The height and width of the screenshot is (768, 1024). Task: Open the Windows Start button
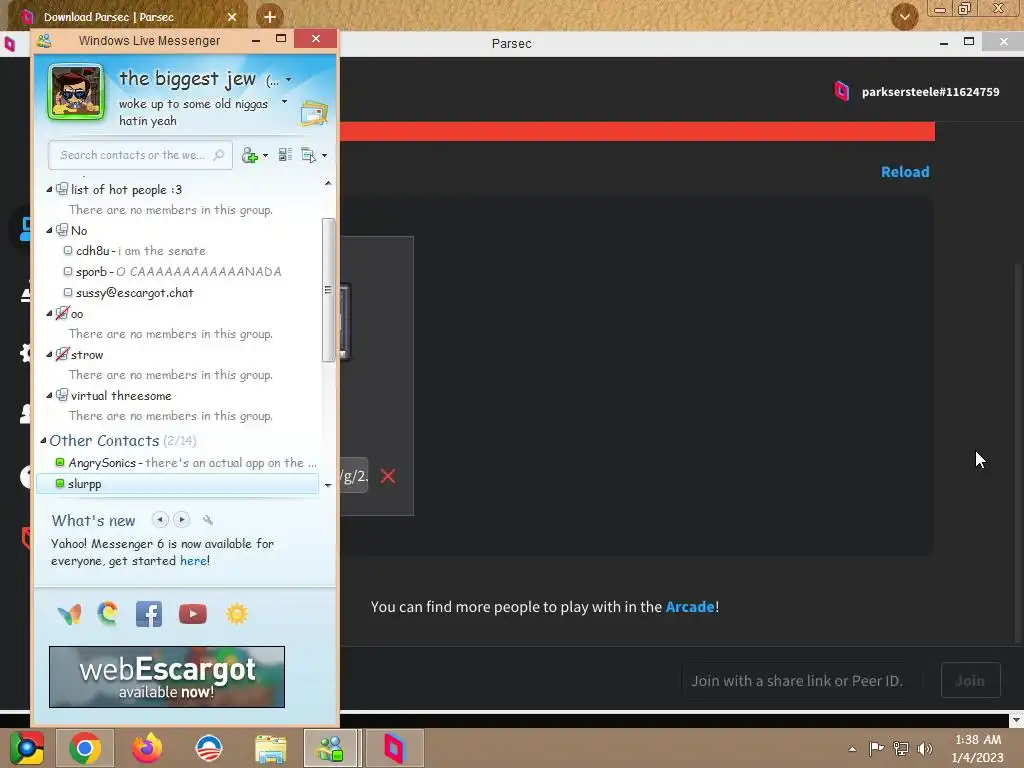pos(27,748)
